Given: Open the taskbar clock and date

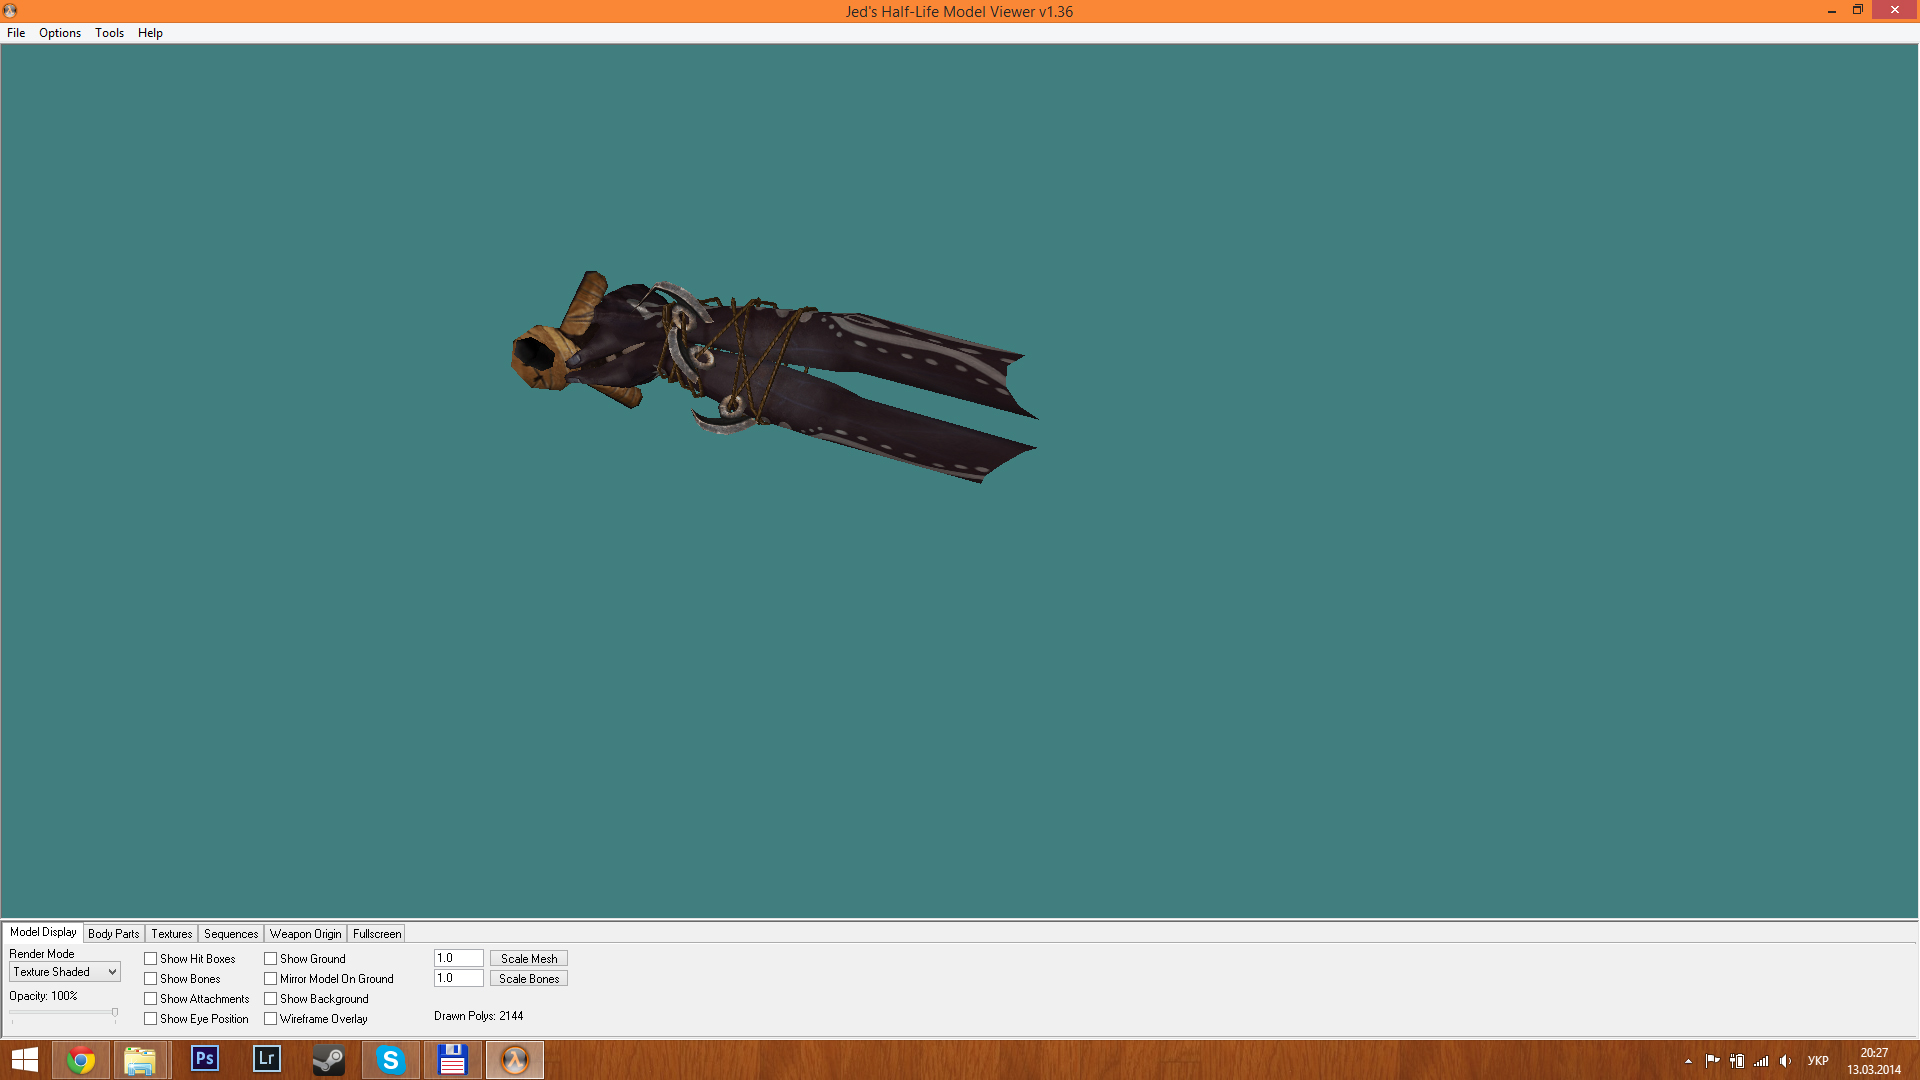Looking at the screenshot, I should [x=1874, y=1061].
